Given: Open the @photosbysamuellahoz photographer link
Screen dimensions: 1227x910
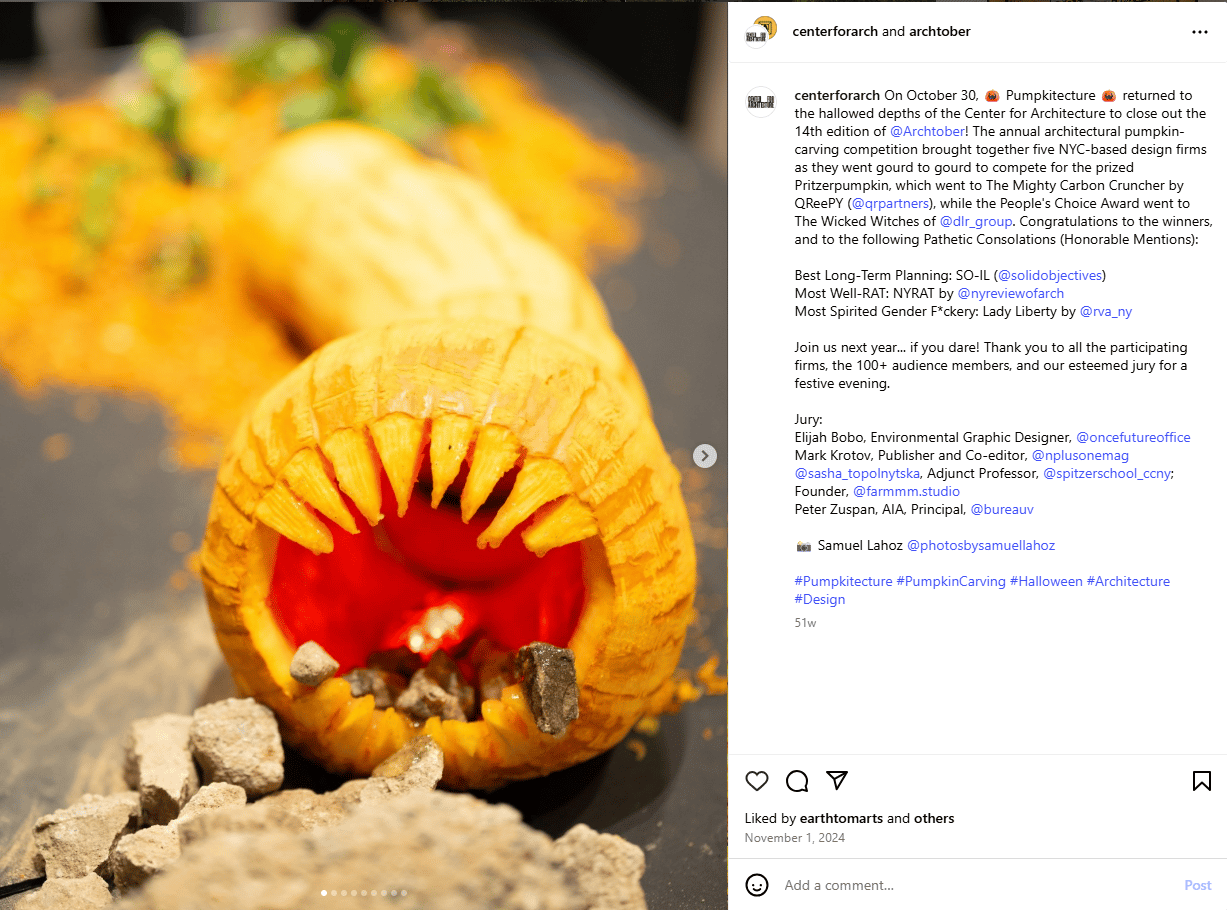Looking at the screenshot, I should pyautogui.click(x=981, y=545).
